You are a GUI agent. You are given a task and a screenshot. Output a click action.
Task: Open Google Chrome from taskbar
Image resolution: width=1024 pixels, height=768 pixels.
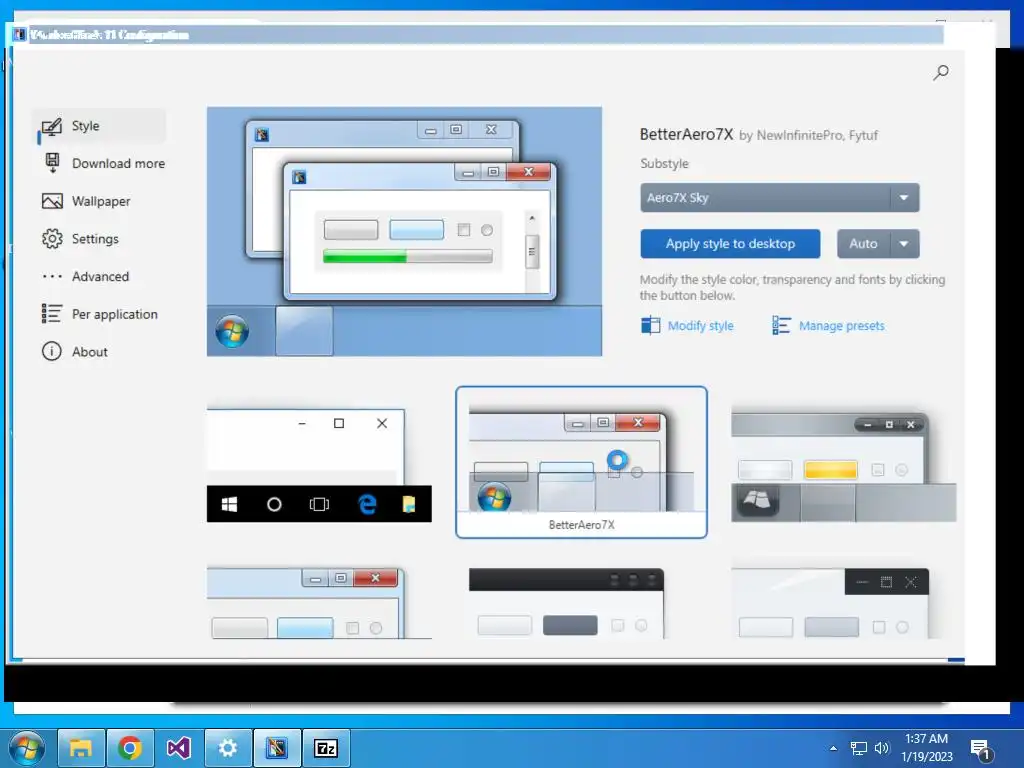coord(130,748)
